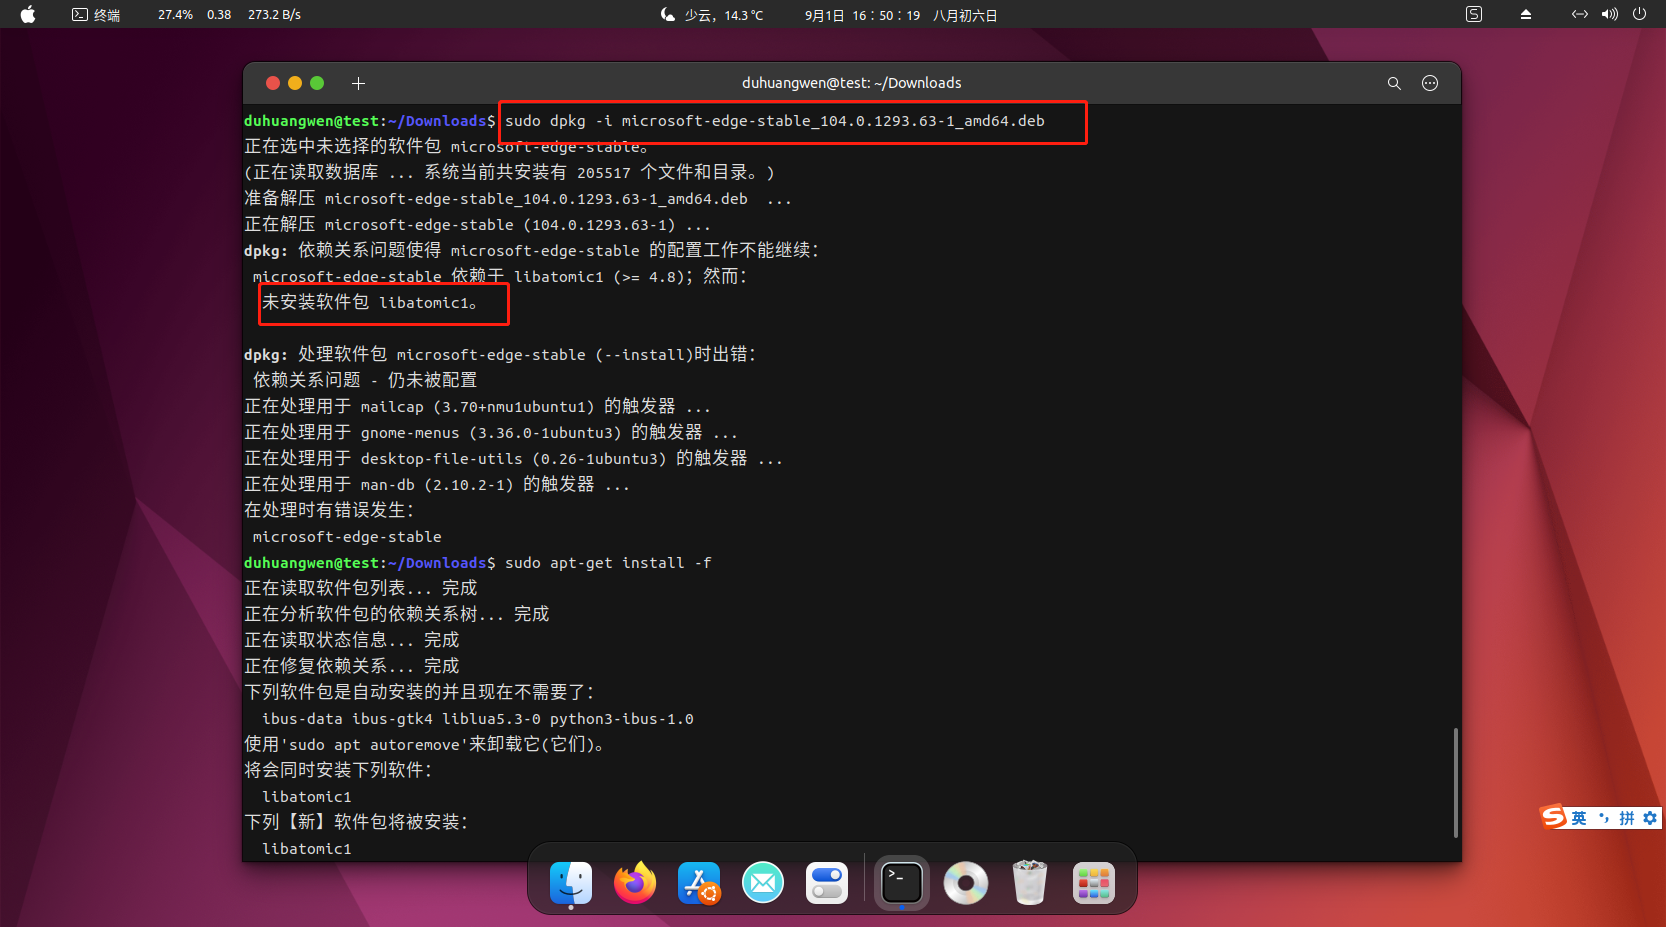Open the settings toggle app in dock

point(827,883)
